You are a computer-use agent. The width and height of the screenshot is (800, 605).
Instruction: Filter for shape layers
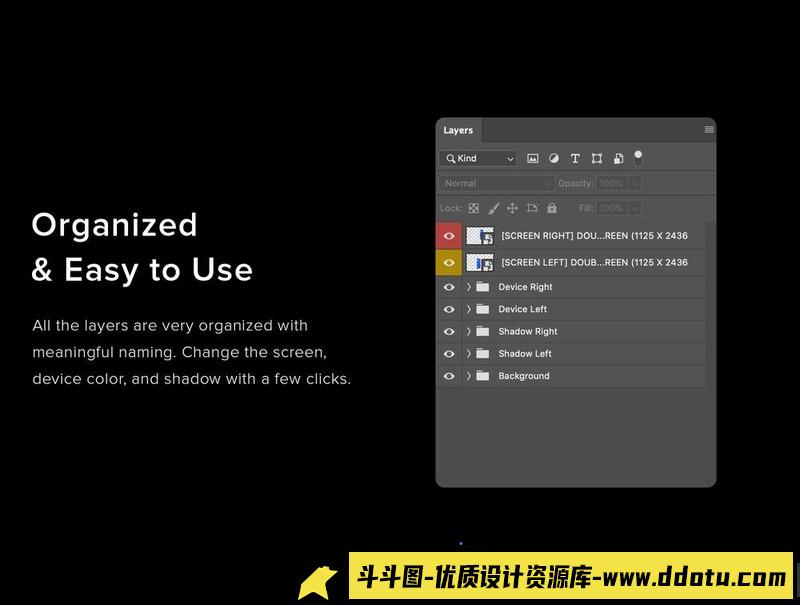point(597,158)
